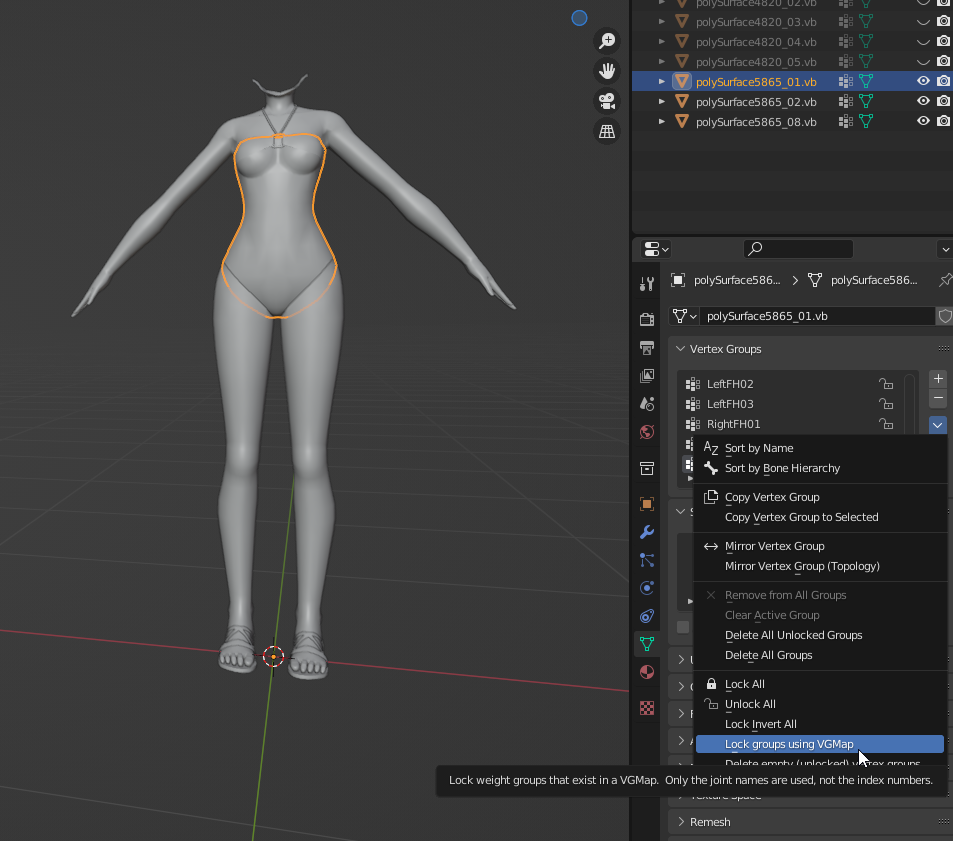This screenshot has width=953, height=841.
Task: Open Output properties tab
Action: point(647,348)
